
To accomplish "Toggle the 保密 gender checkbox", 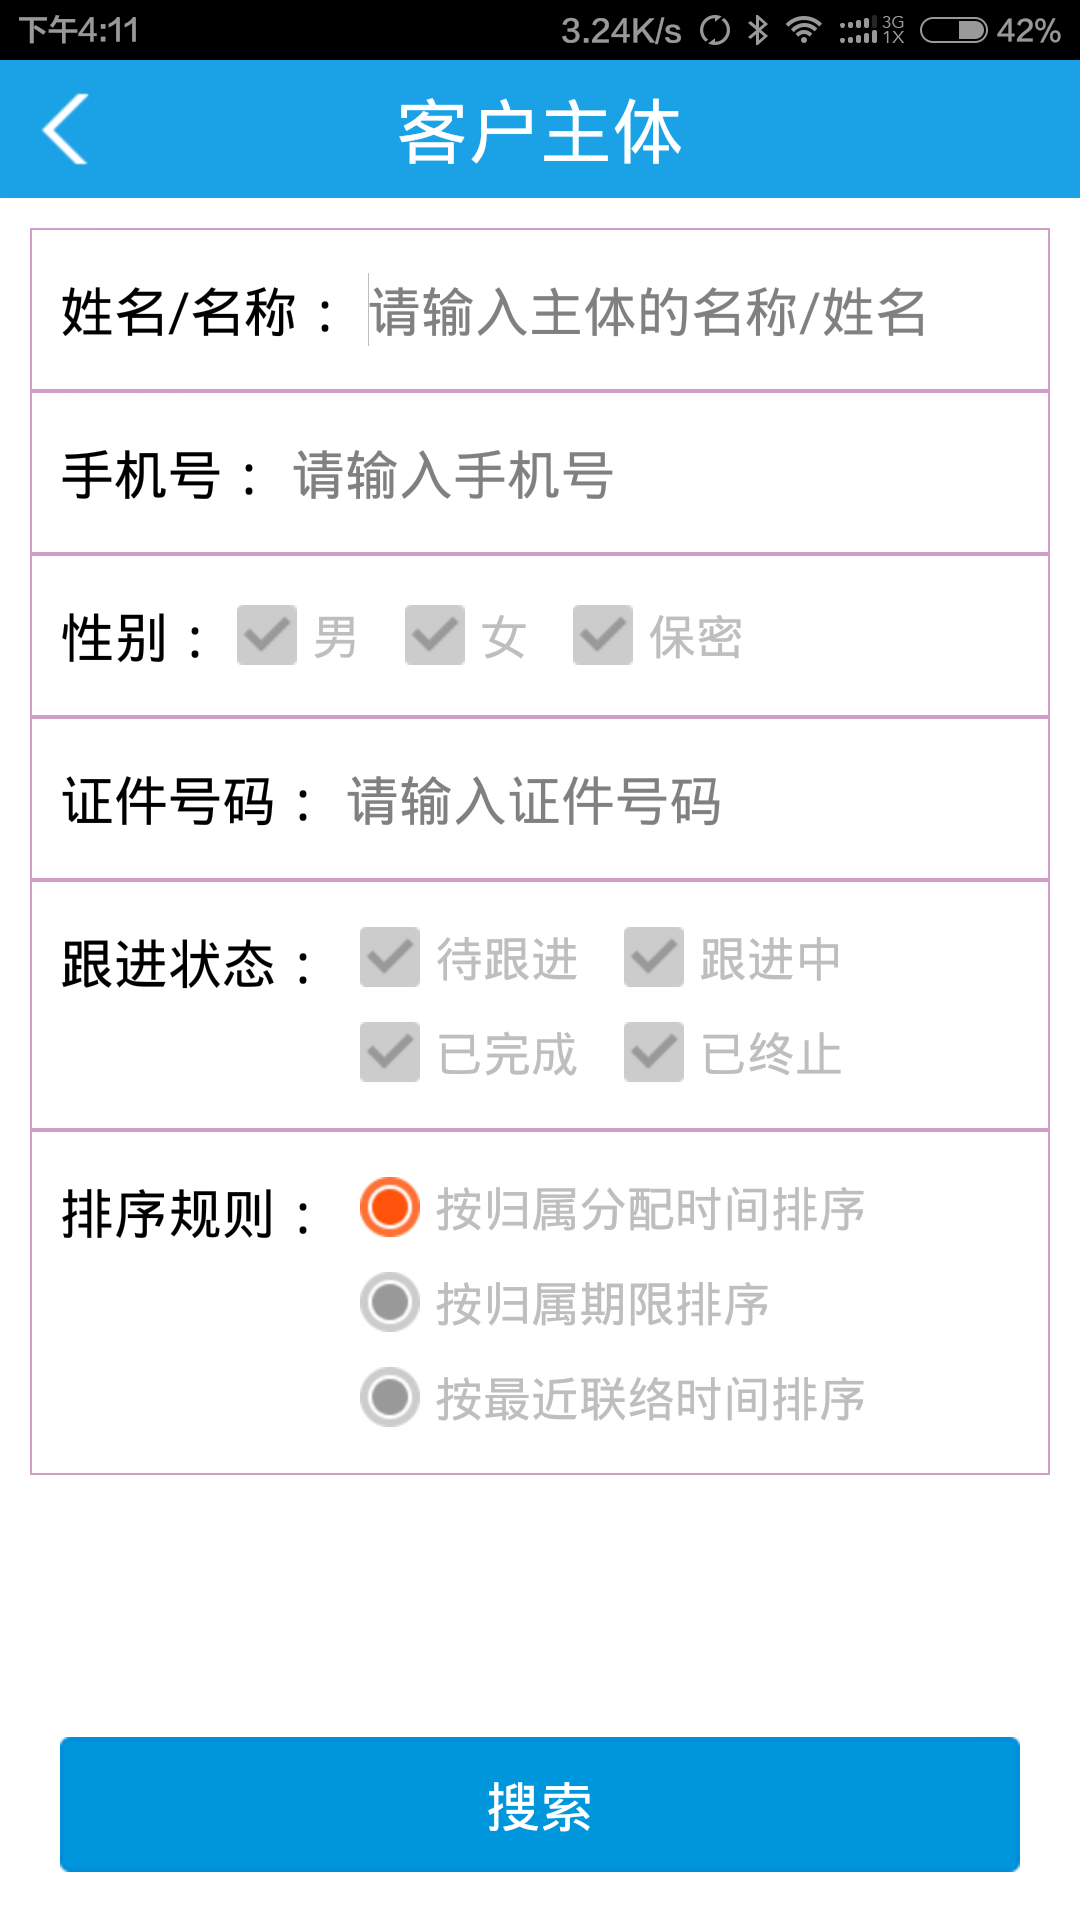I will coord(603,635).
